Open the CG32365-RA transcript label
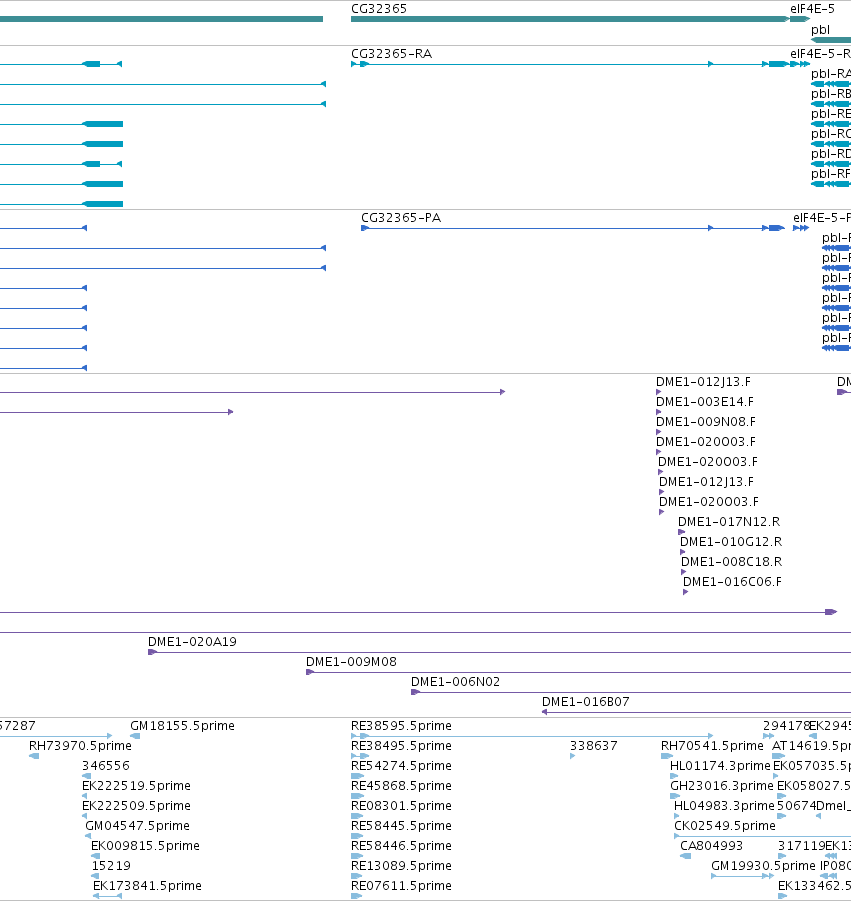Screen dimensions: 851x901 click(391, 53)
